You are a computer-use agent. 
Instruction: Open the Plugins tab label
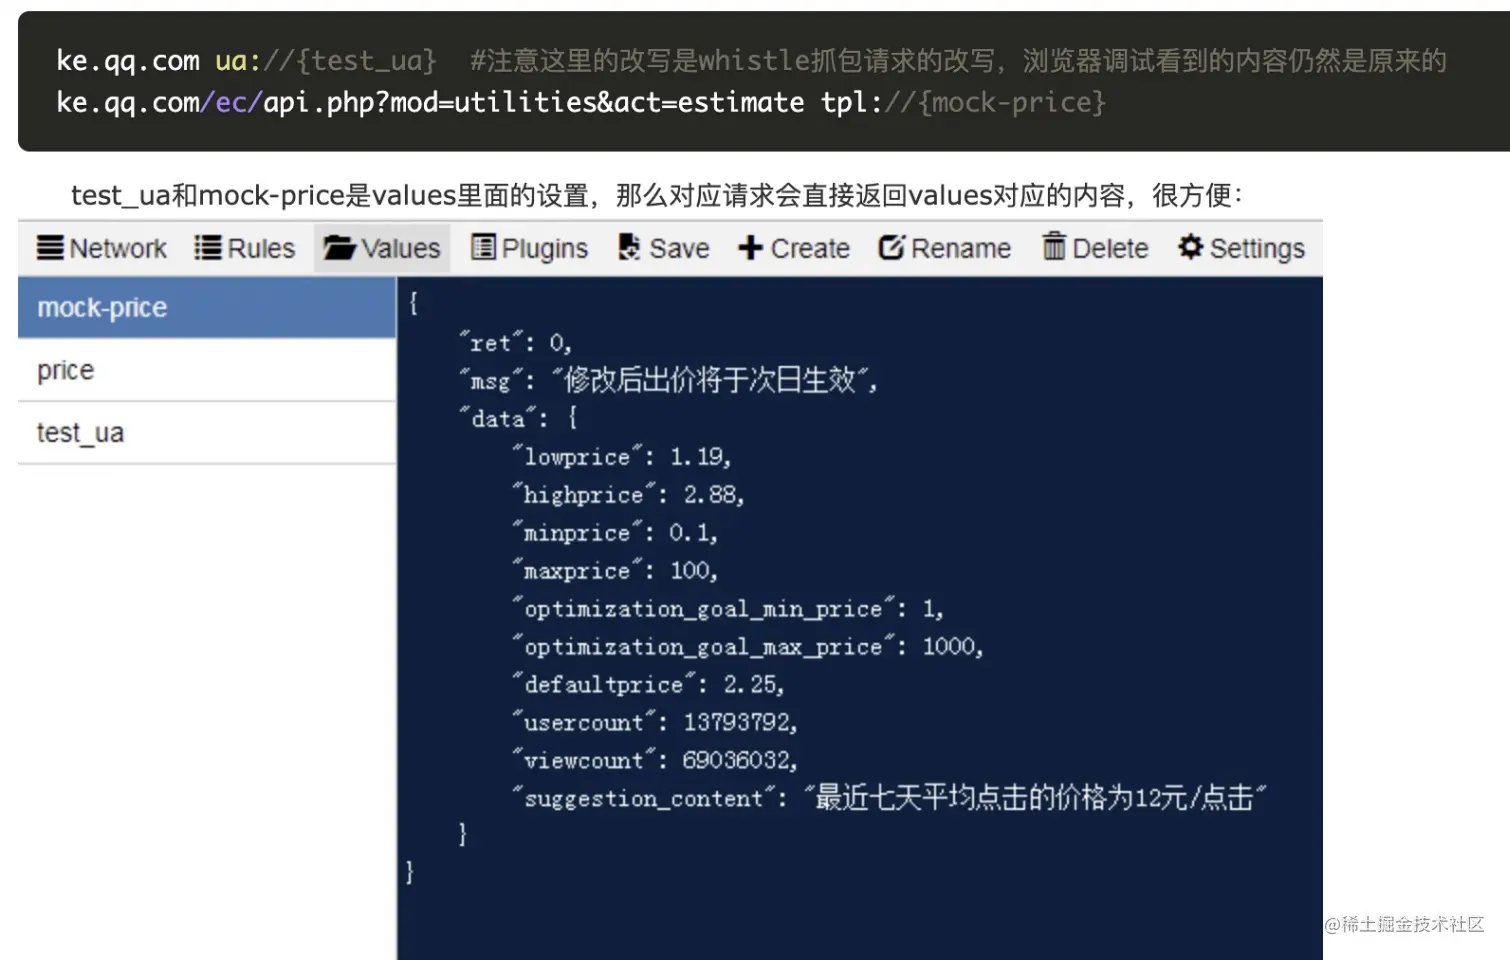coord(545,249)
